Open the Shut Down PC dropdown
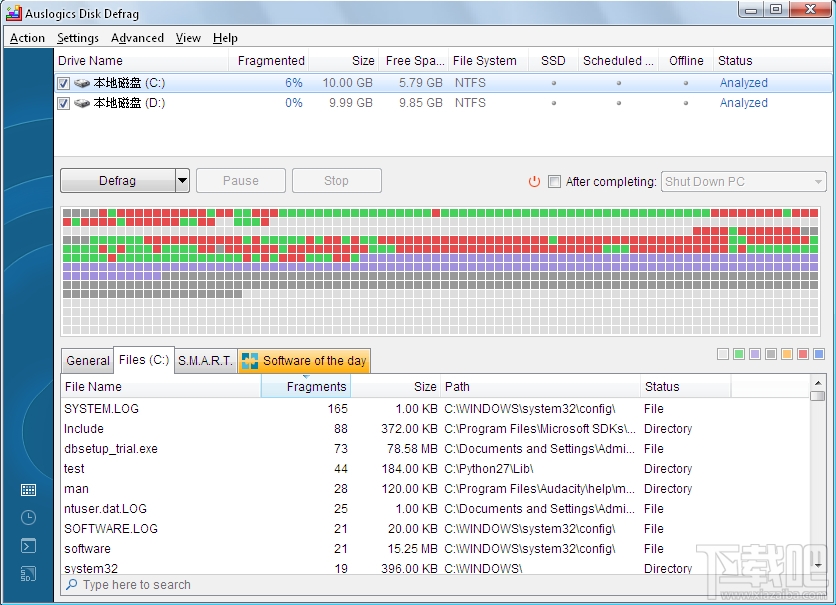Viewport: 836px width, 605px height. coord(817,182)
